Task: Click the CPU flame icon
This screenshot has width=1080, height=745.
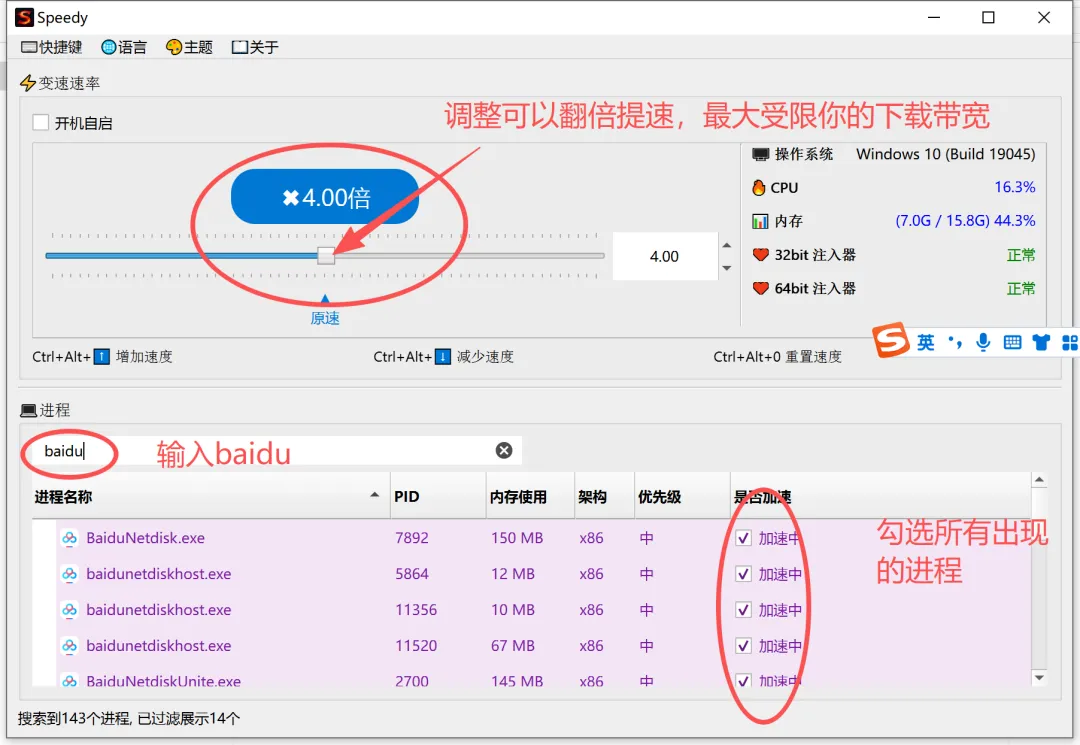Action: point(759,187)
